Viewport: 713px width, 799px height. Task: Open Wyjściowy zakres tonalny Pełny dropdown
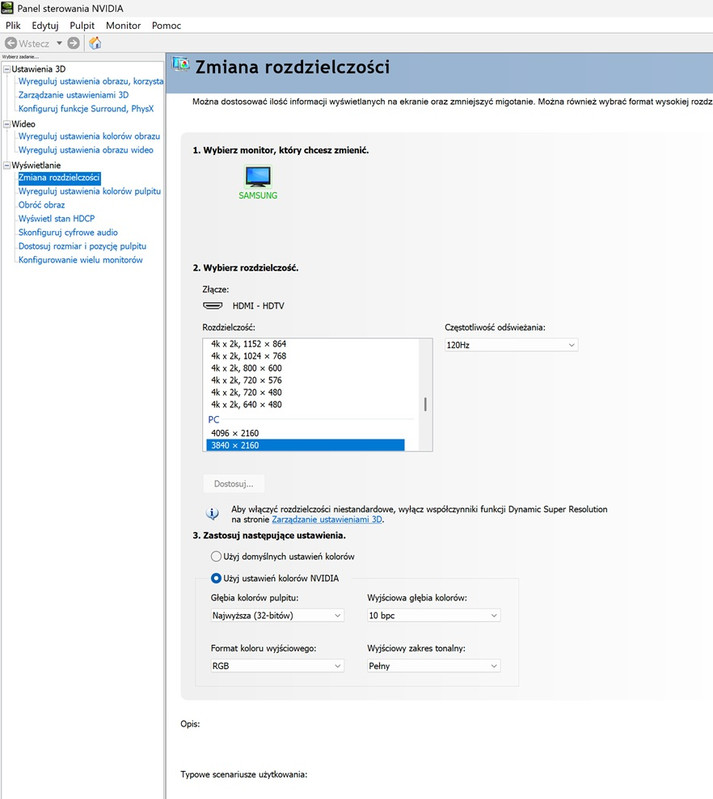click(x=434, y=666)
